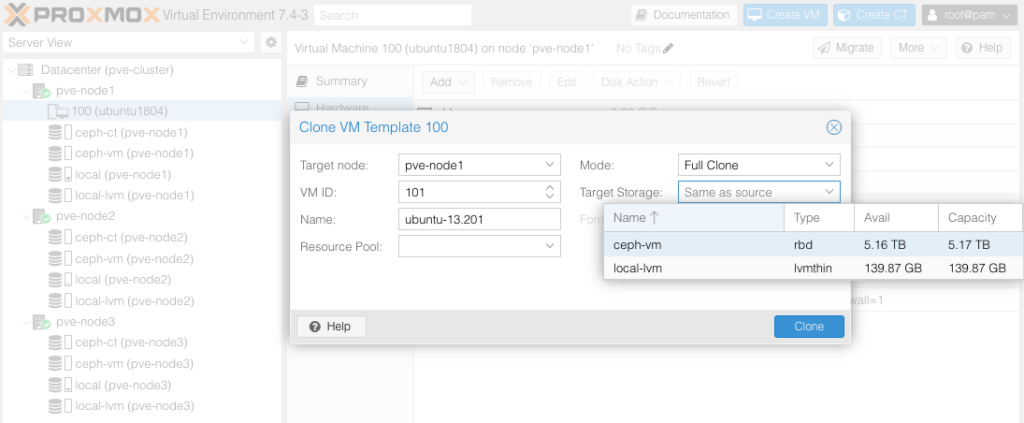Collapse the pve-node2 tree branch
Viewport: 1024px width, 423px height.
[26, 216]
